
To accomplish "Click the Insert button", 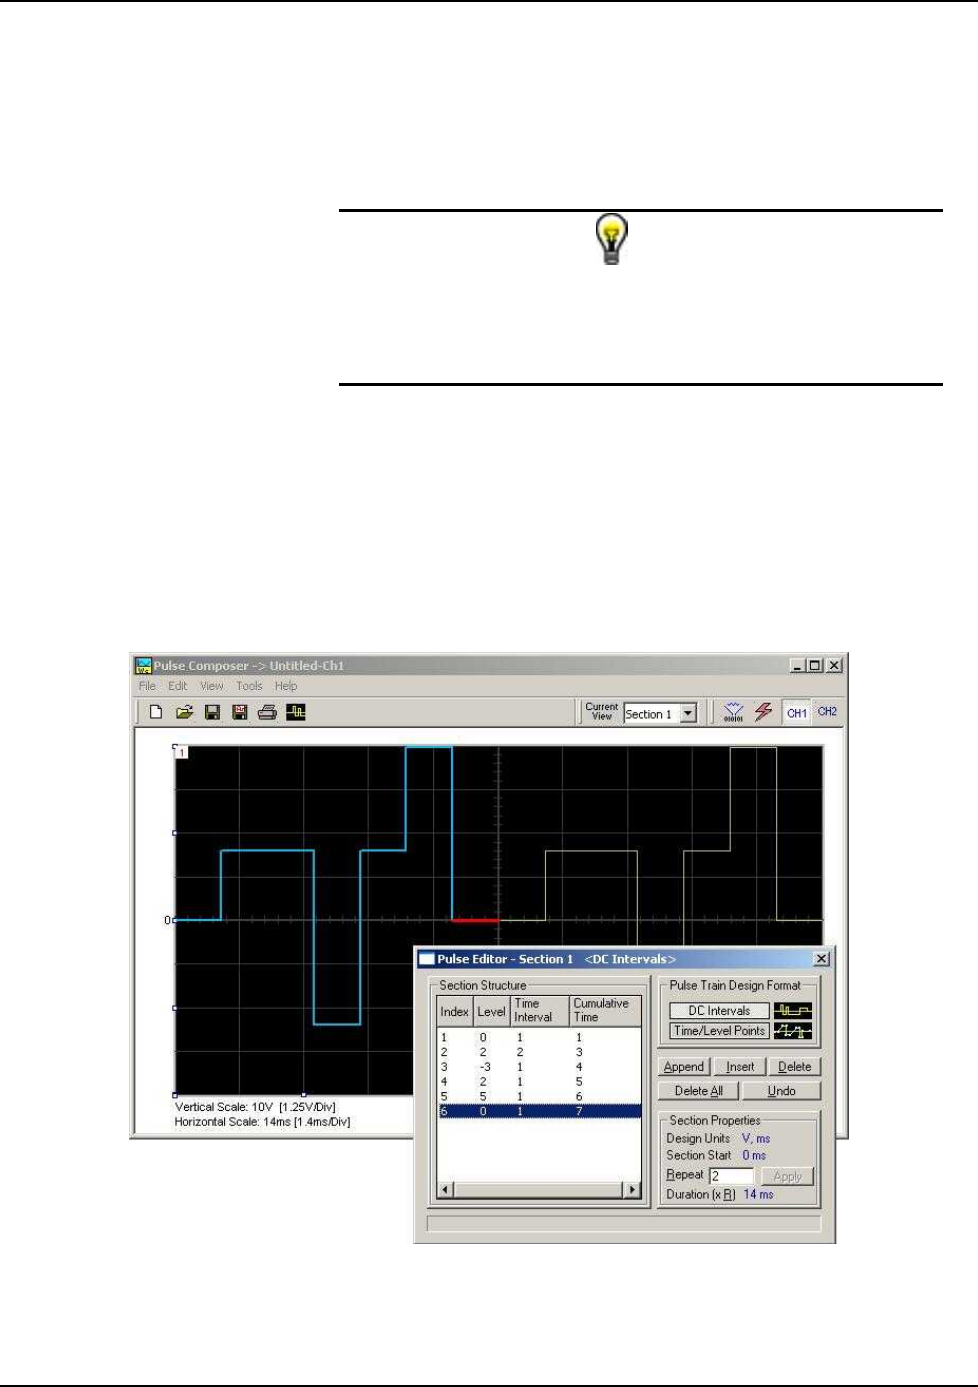I will 740,1067.
